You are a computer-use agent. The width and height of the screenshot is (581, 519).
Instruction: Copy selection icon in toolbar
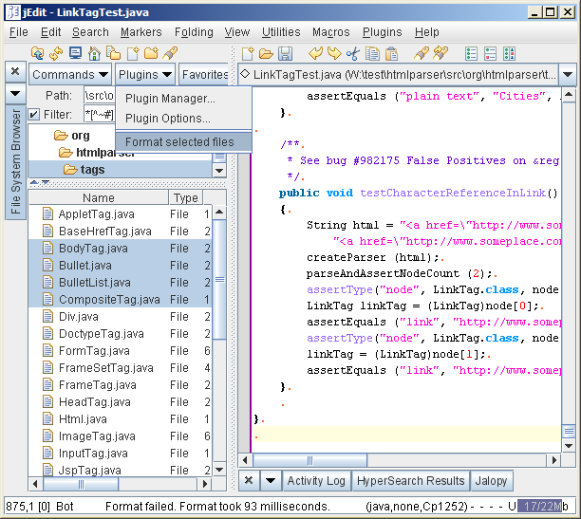pyautogui.click(x=372, y=54)
